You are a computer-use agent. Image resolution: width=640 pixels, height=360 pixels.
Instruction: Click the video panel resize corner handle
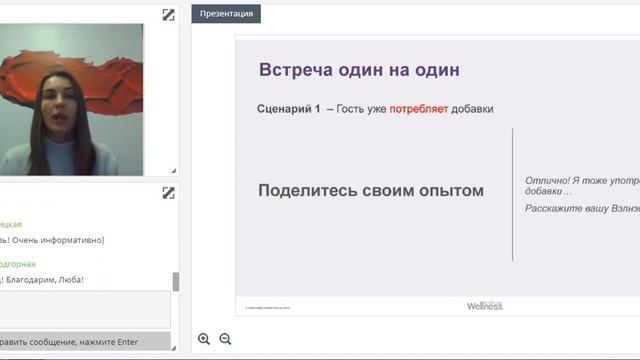coord(173,171)
